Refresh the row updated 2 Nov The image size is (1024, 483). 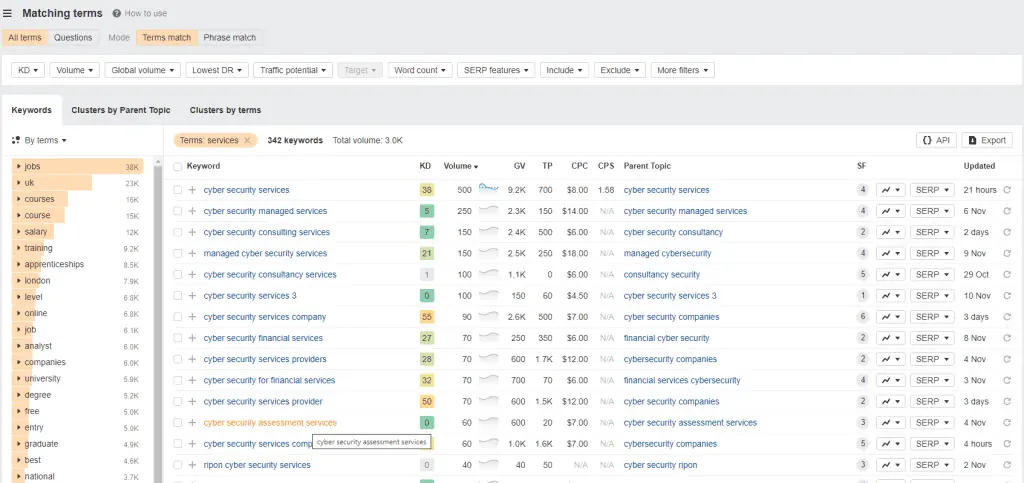point(1006,465)
